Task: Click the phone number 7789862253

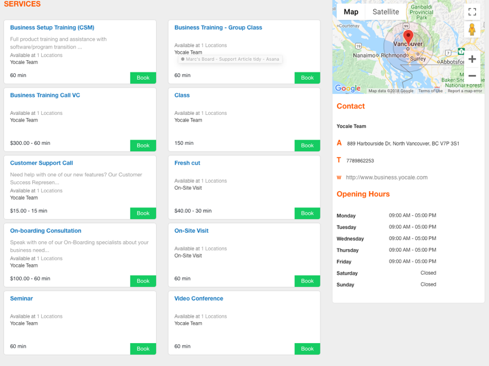Action: point(360,161)
